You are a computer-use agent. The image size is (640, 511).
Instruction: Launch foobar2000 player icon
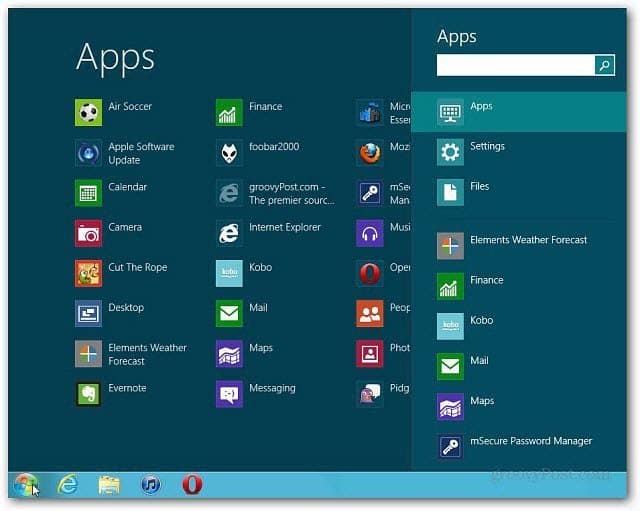(x=229, y=153)
